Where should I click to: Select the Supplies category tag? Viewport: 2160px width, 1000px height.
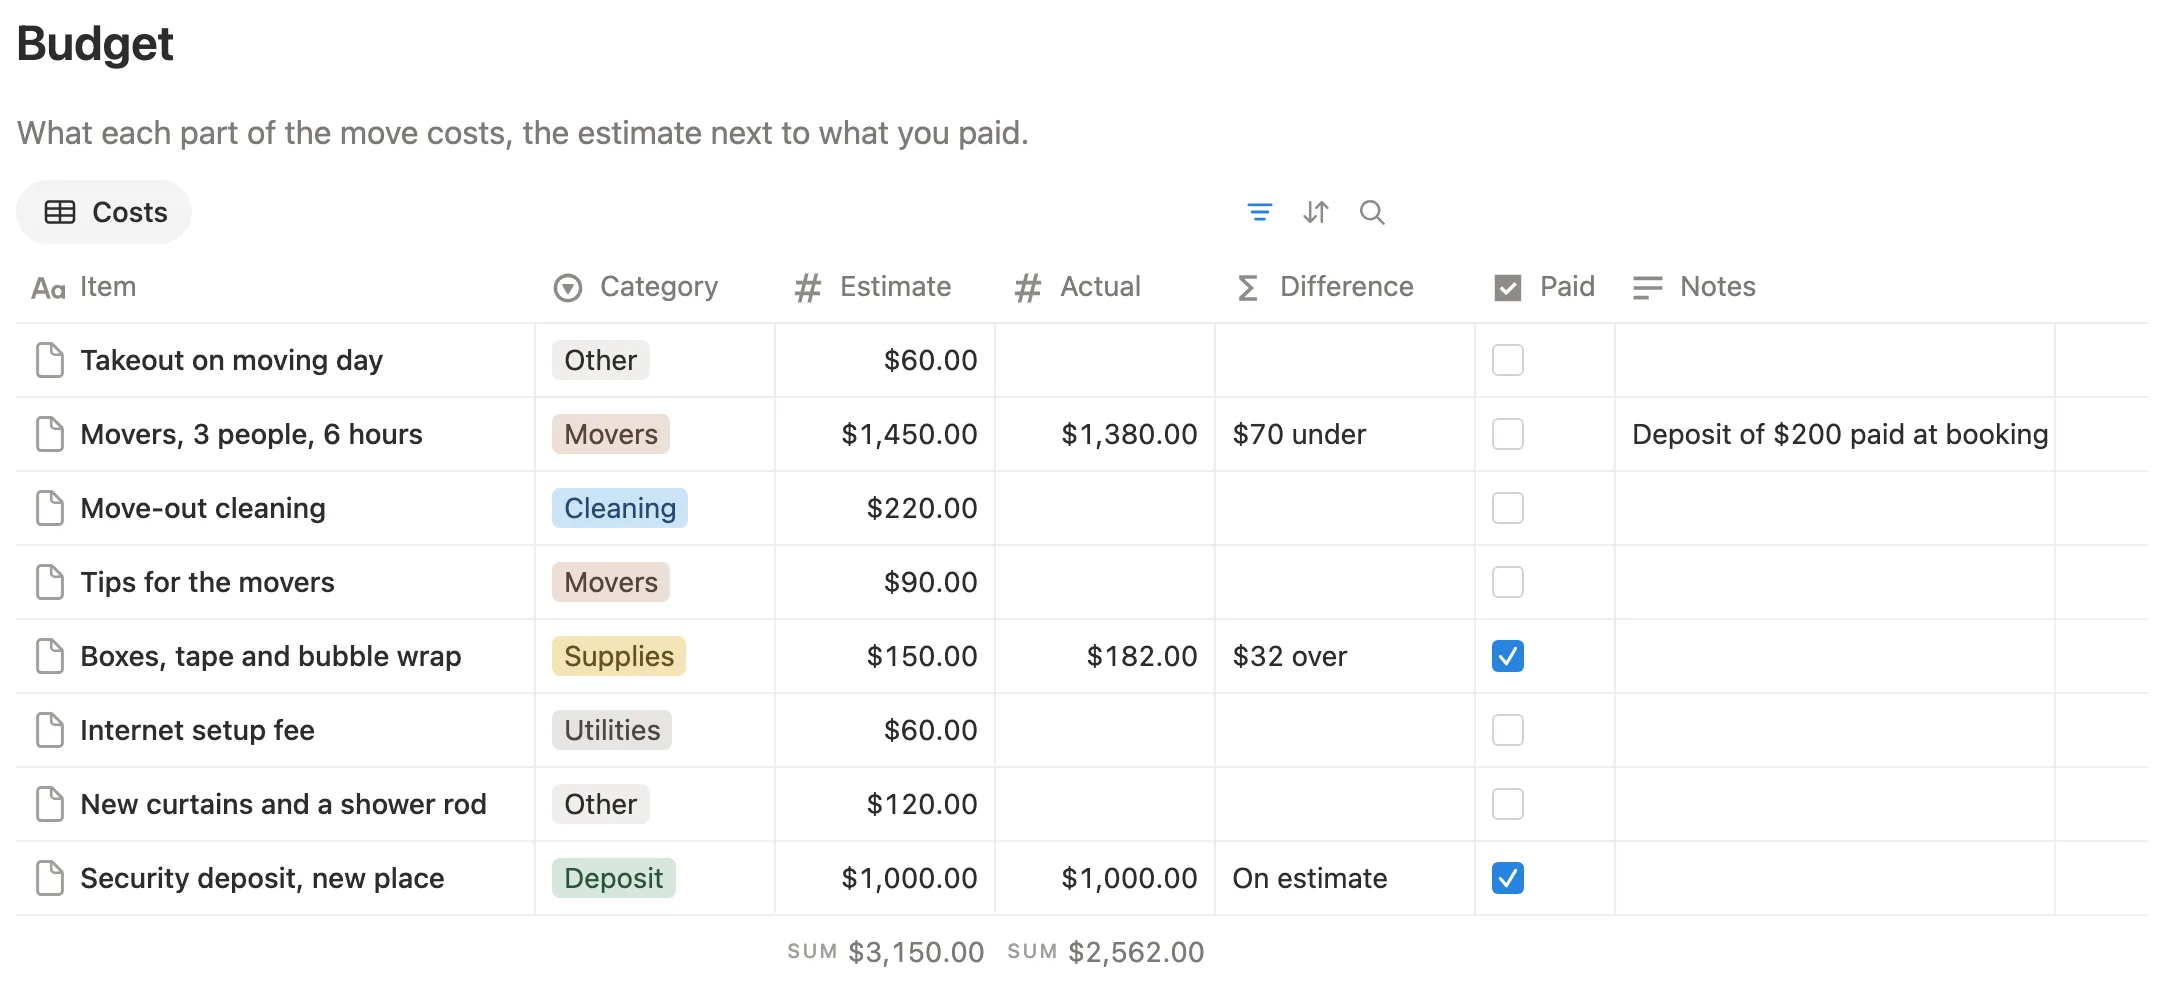(619, 656)
